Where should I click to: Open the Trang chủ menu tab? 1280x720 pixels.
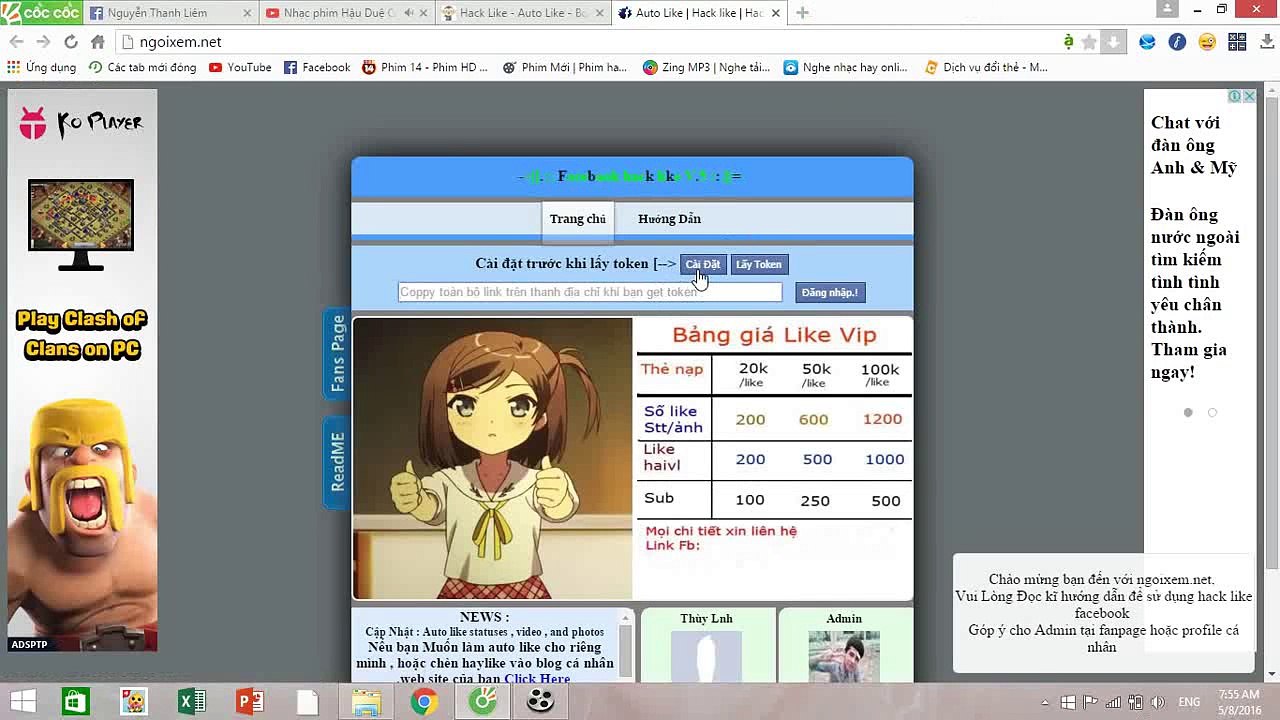point(577,219)
